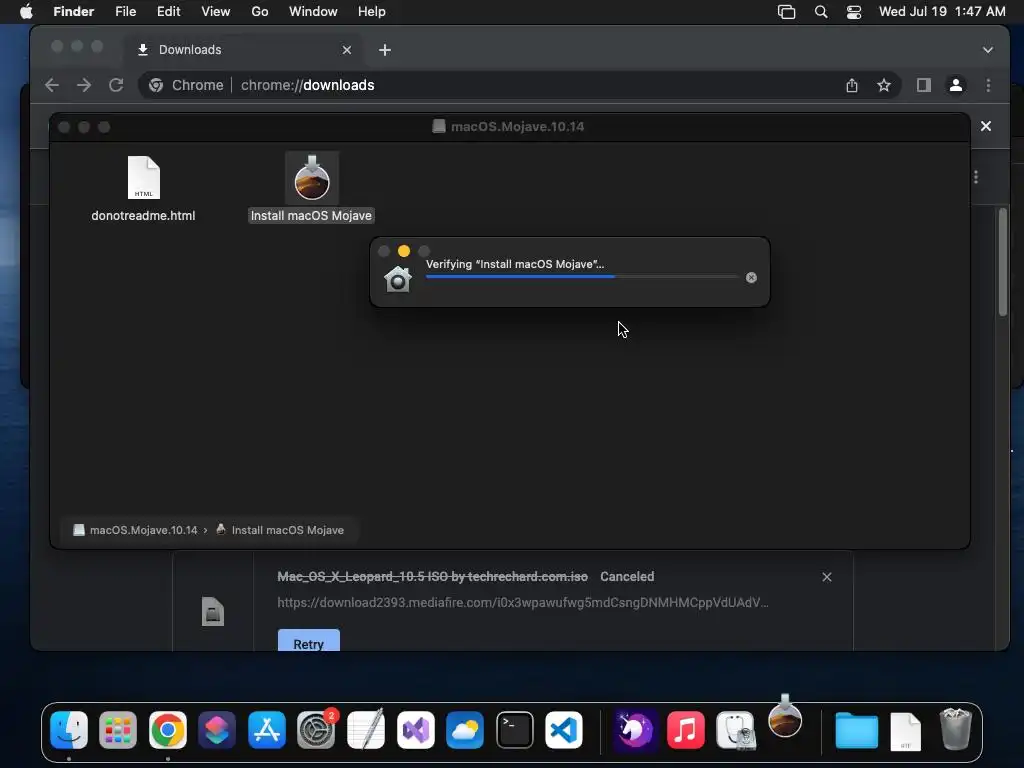Open Terminal from the Dock

pyautogui.click(x=515, y=729)
